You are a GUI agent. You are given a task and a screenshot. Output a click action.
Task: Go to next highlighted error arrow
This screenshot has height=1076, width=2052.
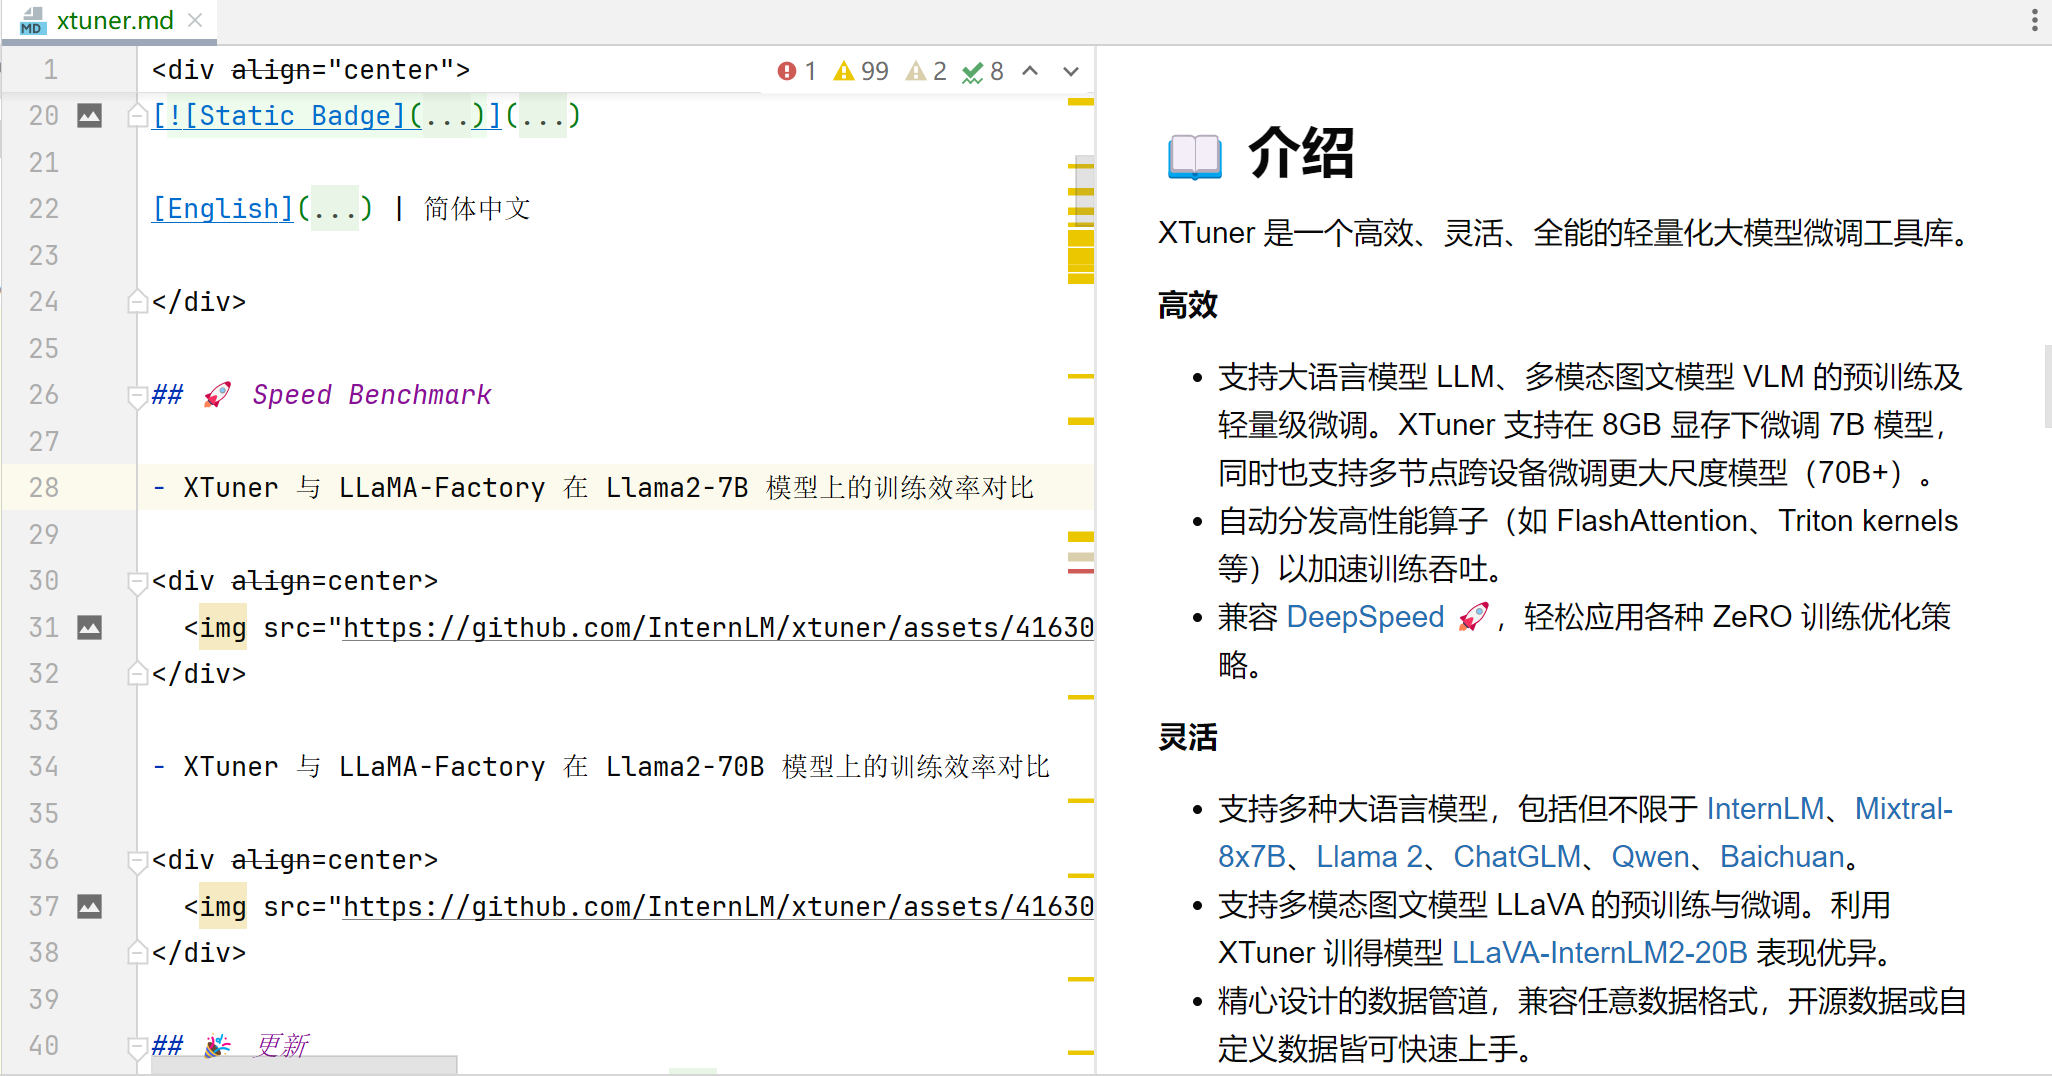point(1071,71)
